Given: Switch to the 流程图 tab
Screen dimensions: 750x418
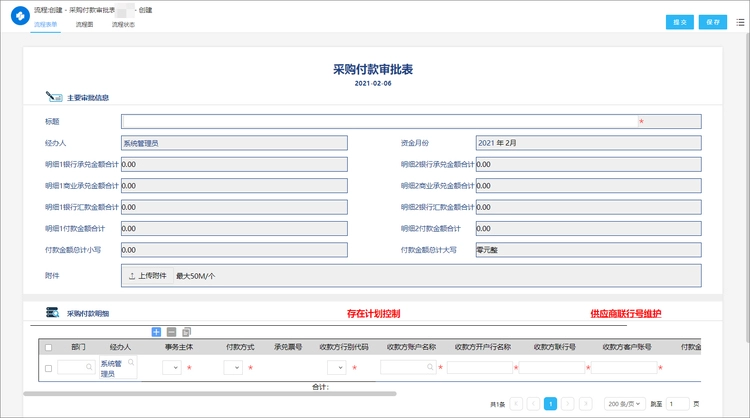Looking at the screenshot, I should click(x=84, y=25).
